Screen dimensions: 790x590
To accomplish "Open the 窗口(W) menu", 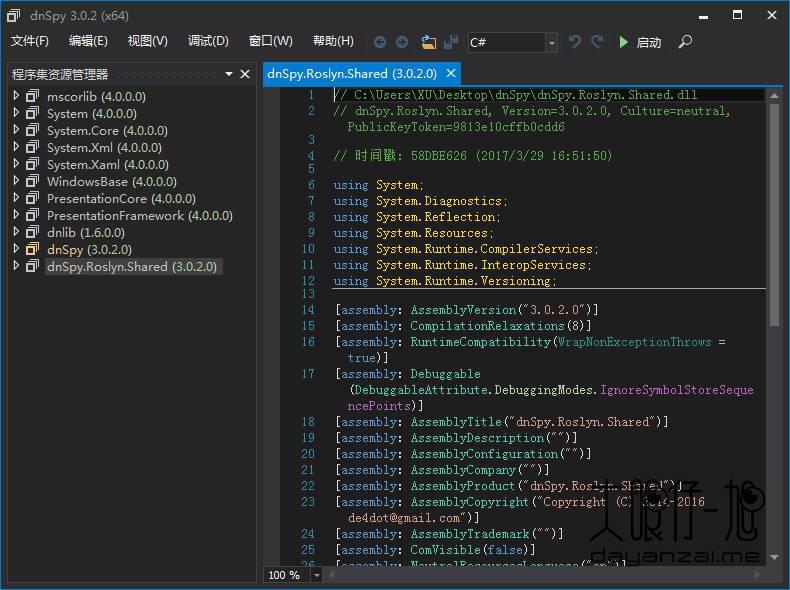I will coord(271,41).
